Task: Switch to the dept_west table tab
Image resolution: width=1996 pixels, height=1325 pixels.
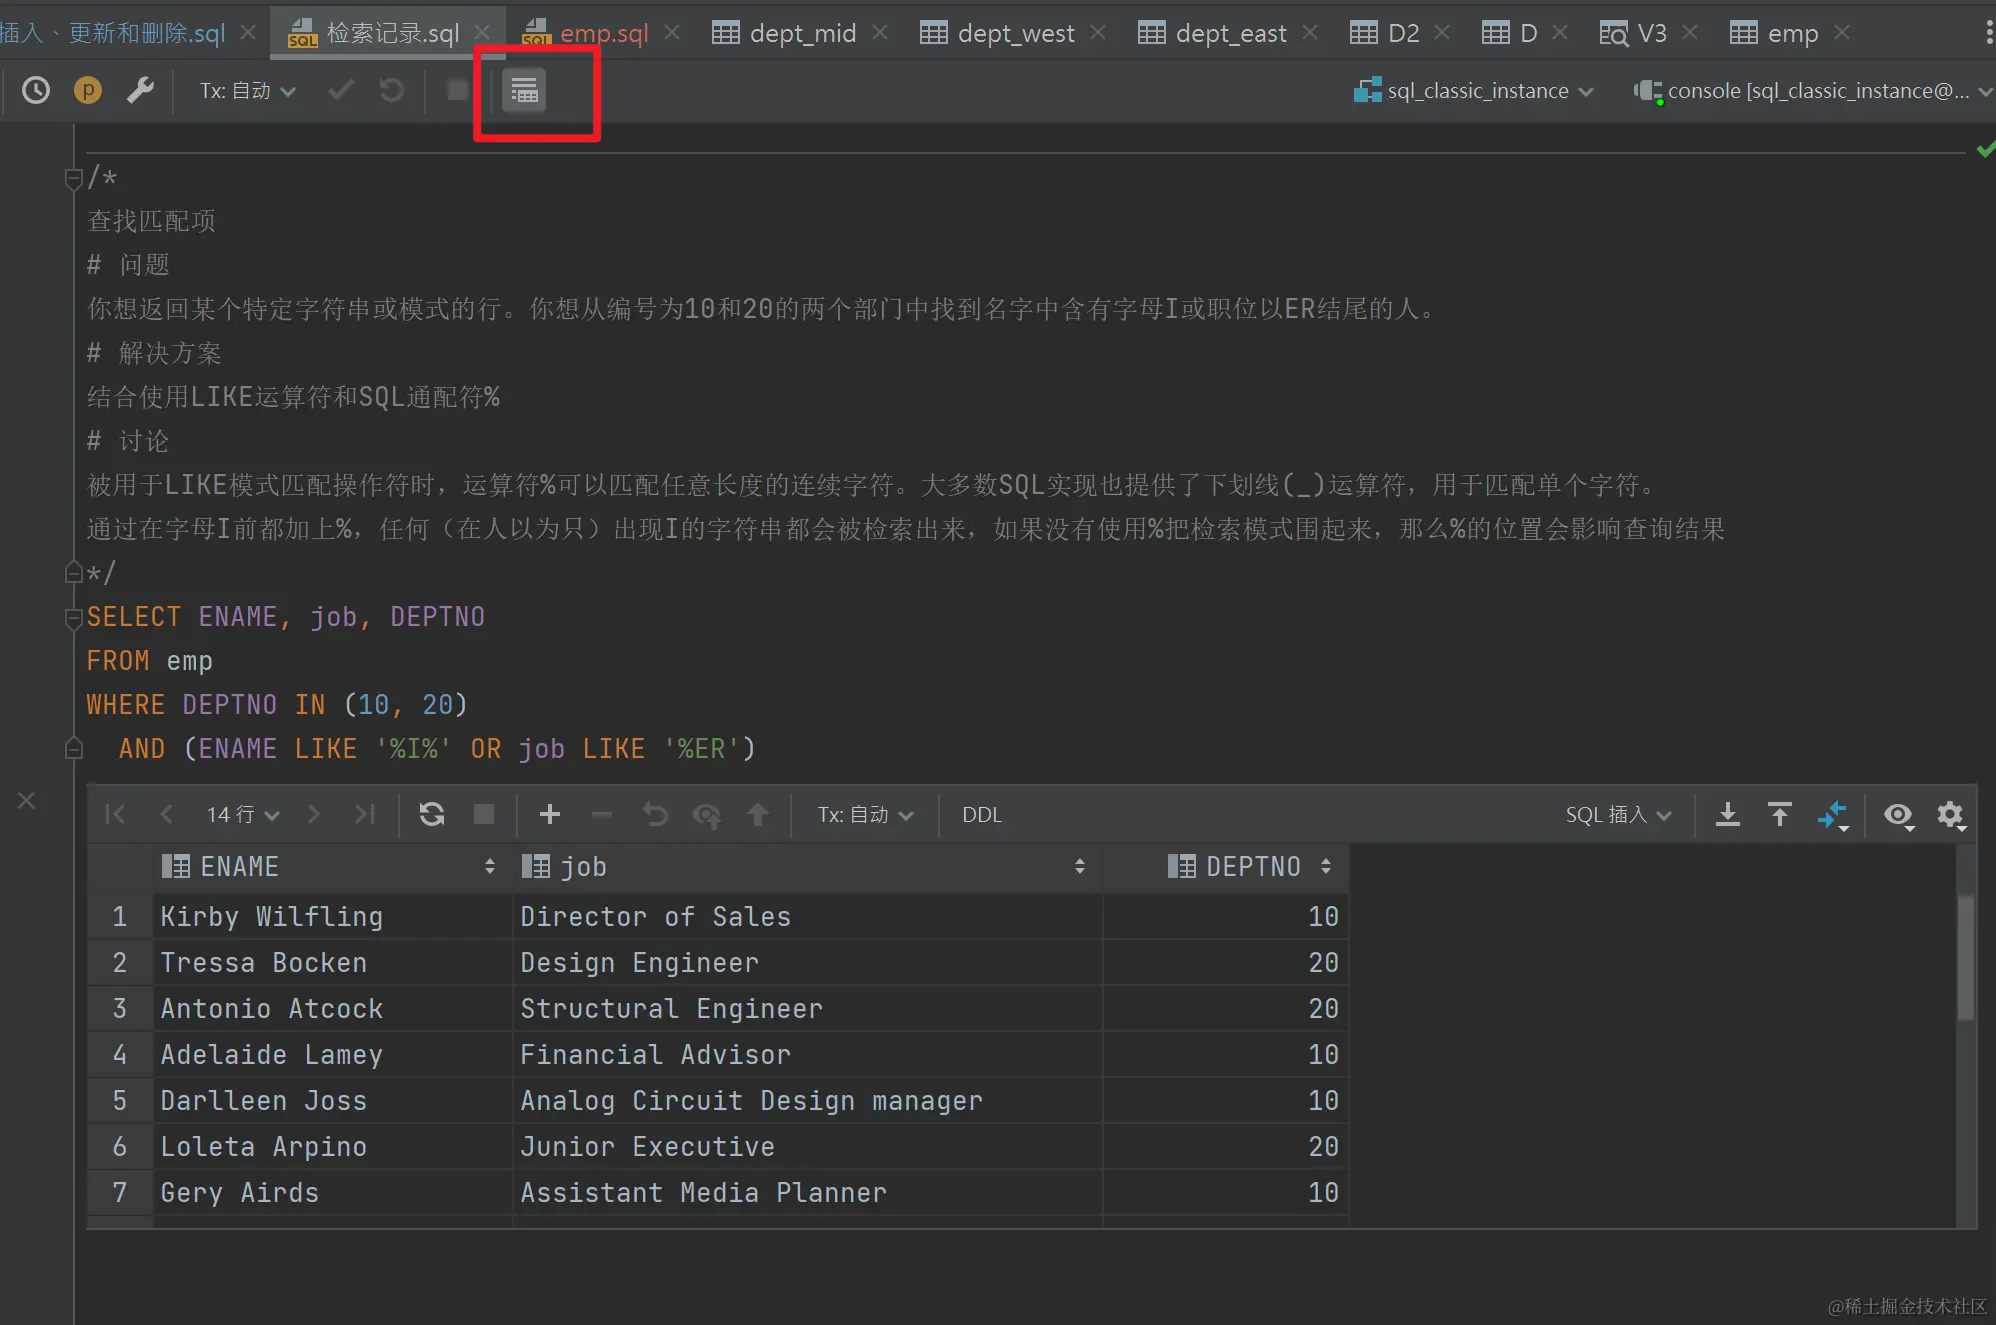Action: [1015, 33]
